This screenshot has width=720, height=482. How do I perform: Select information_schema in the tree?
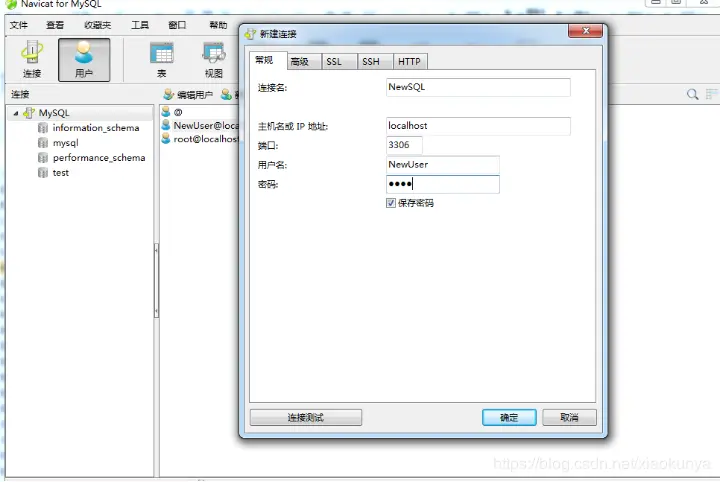(x=96, y=128)
